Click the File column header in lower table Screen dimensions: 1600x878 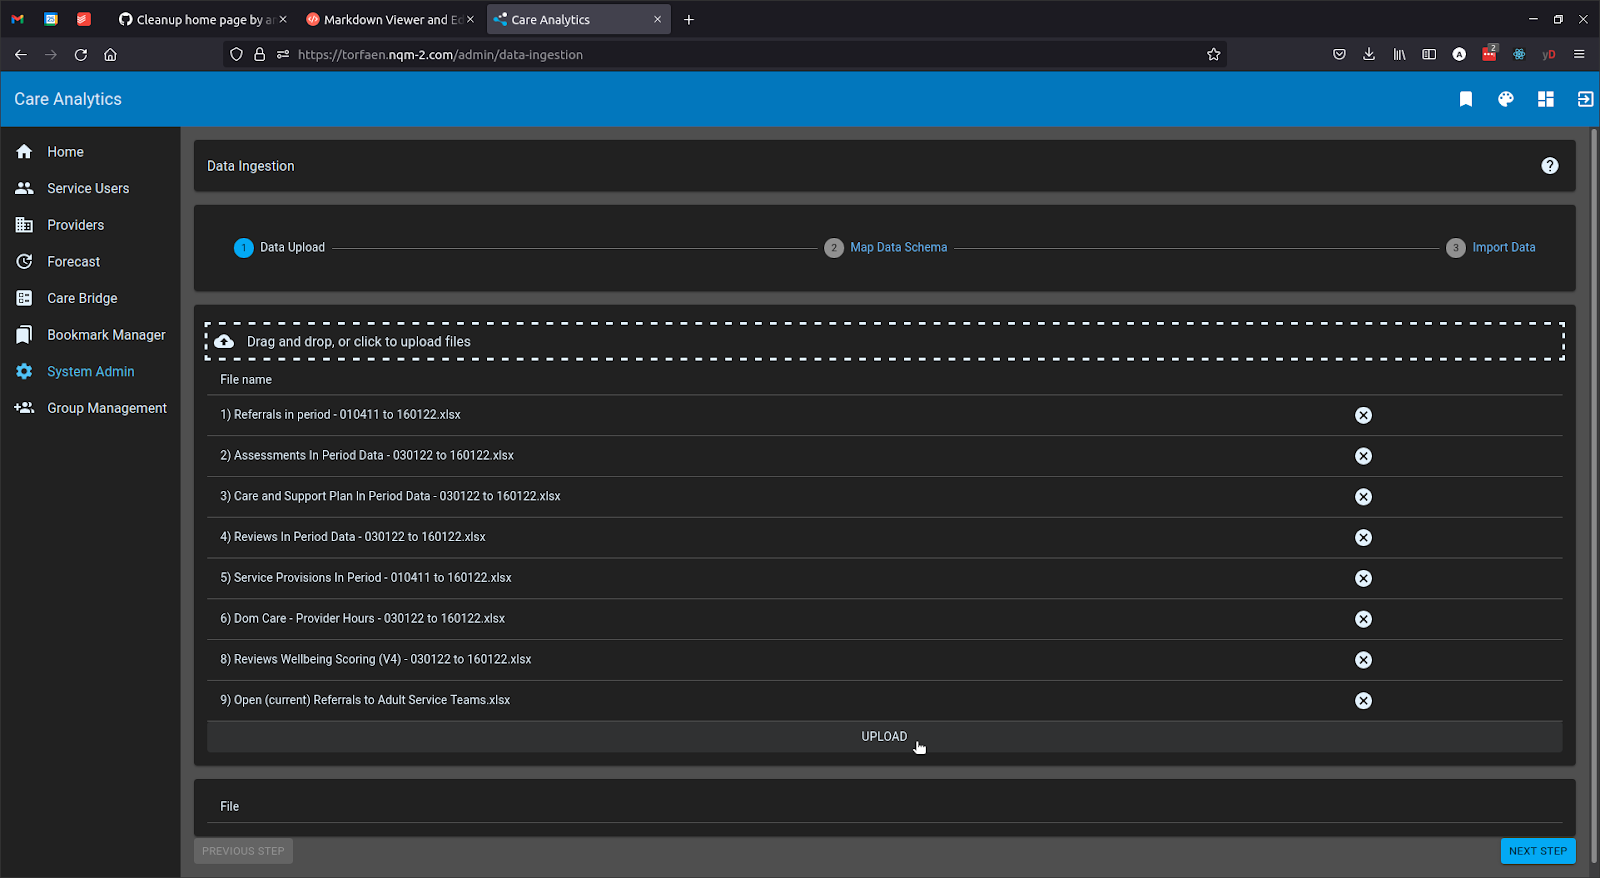point(229,807)
